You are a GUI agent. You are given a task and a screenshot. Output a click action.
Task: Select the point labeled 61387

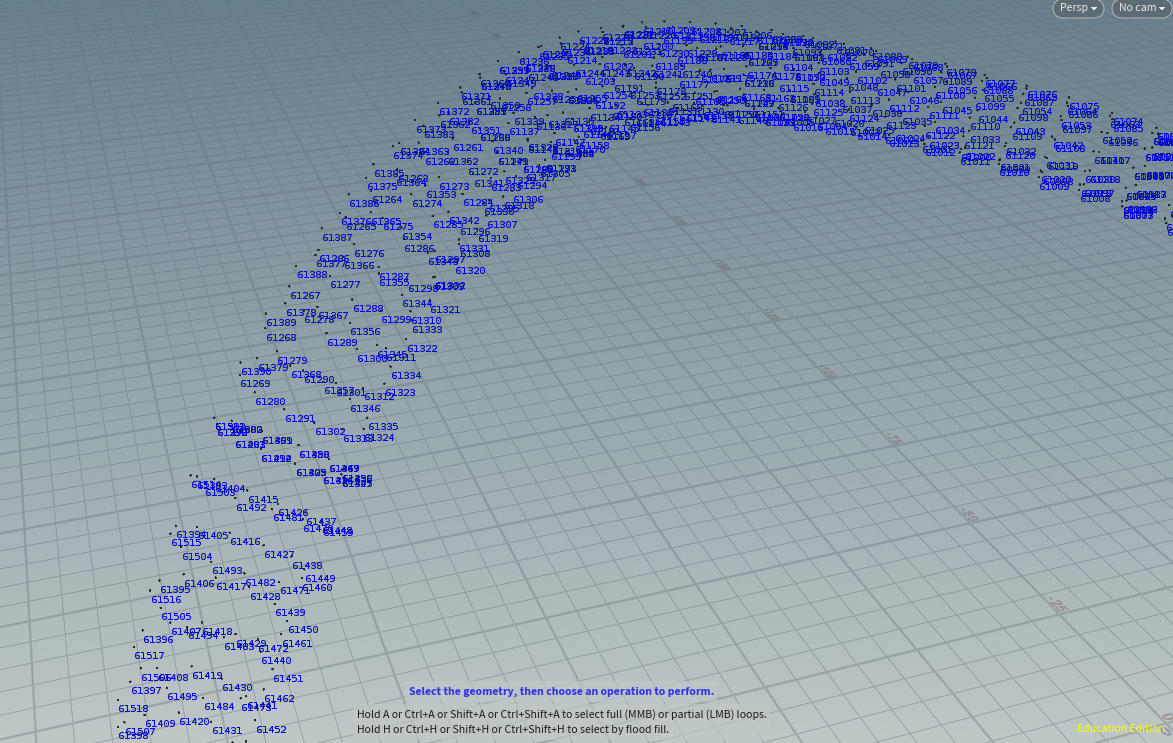click(x=337, y=238)
